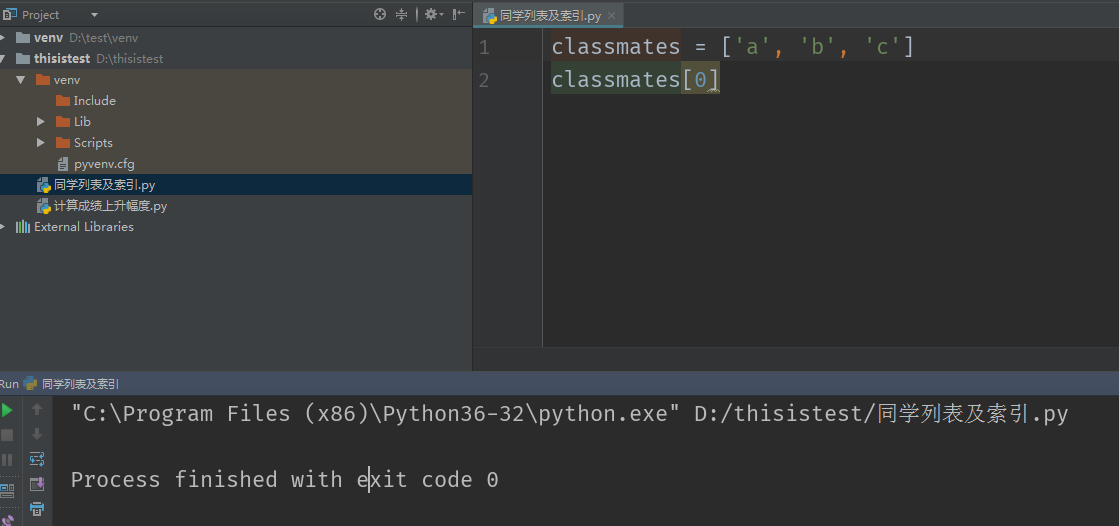Click the green Rerun button in Run panel
1119x526 pixels.
7,410
